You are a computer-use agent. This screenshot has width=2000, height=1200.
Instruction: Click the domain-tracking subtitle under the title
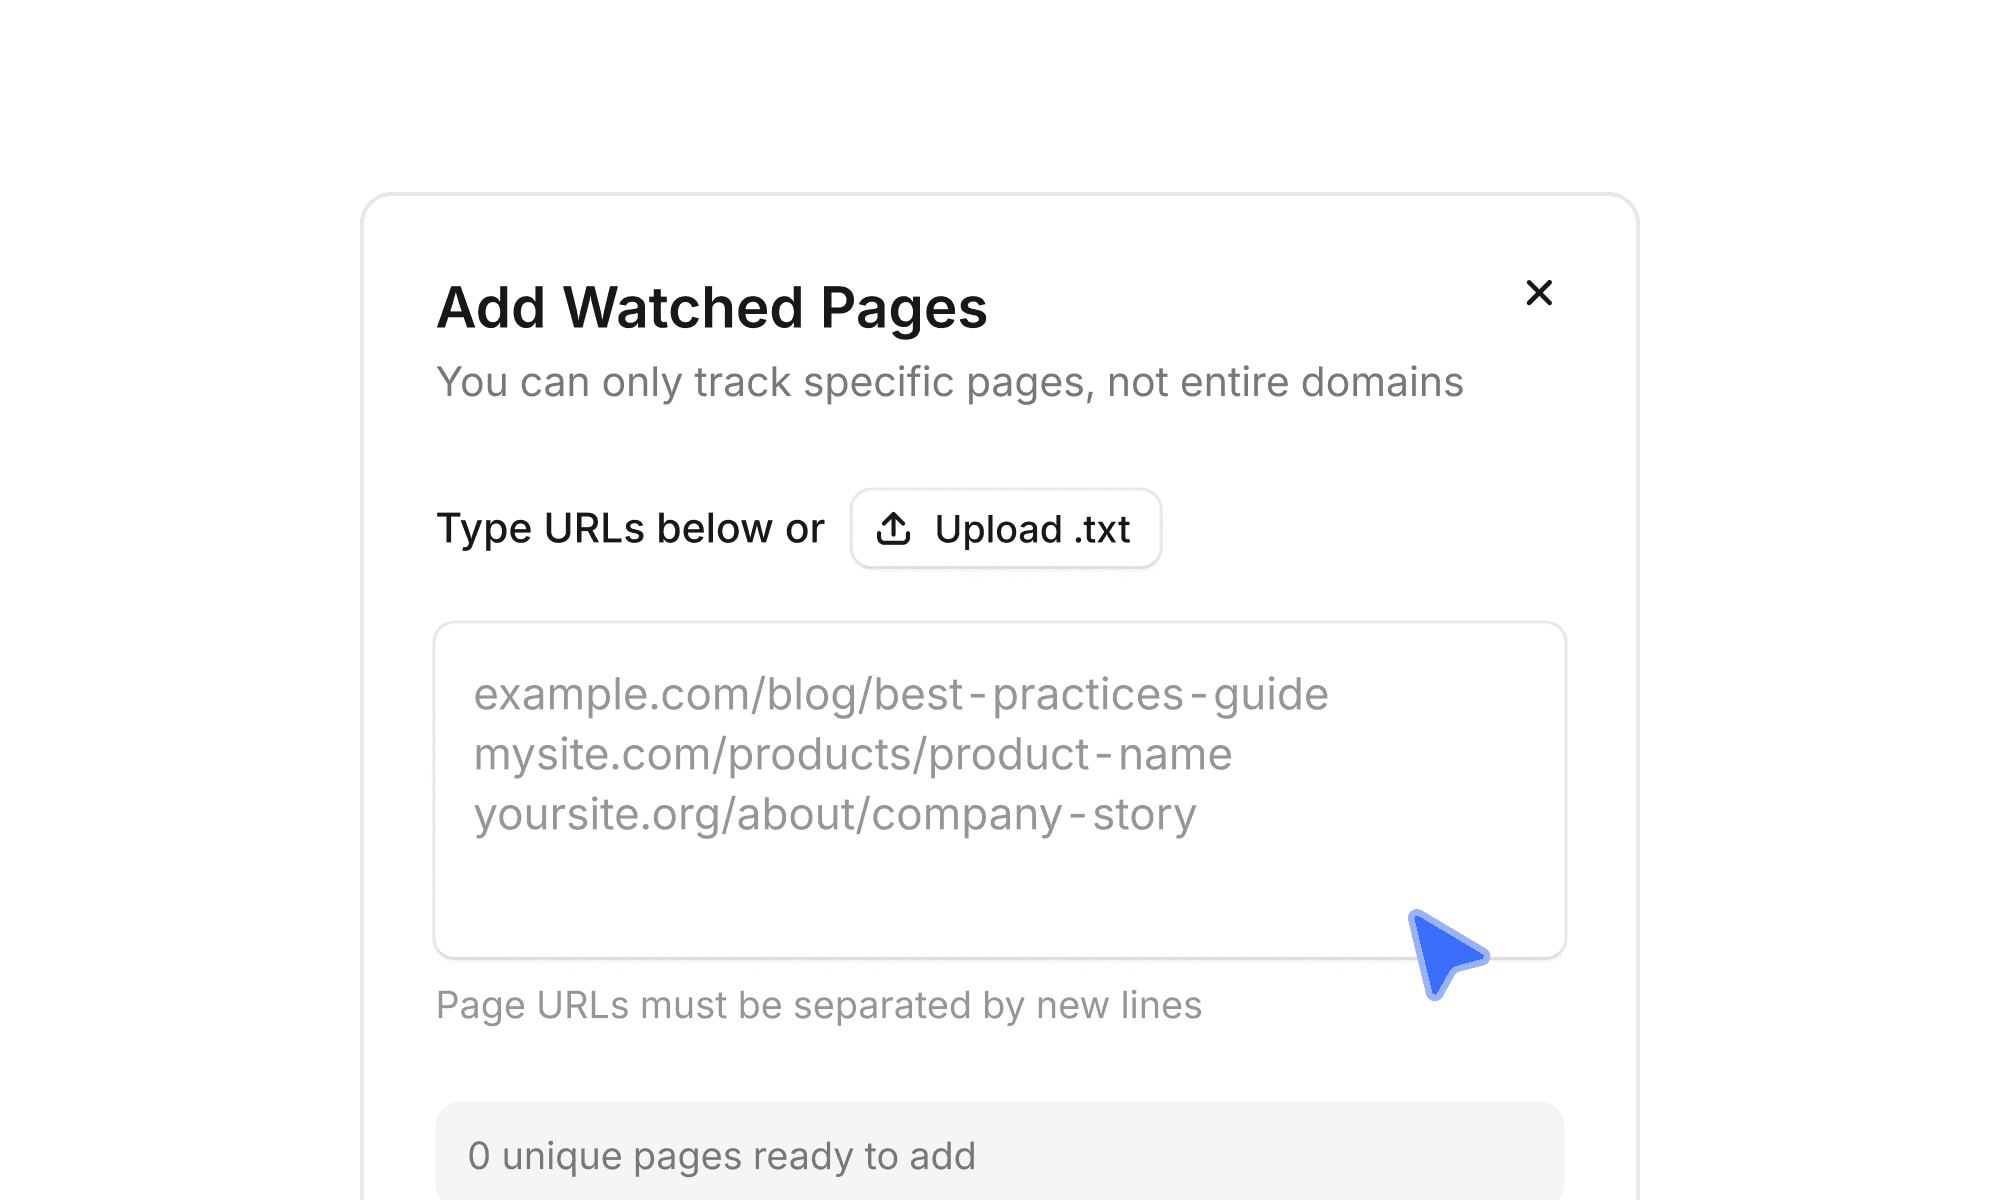point(950,382)
